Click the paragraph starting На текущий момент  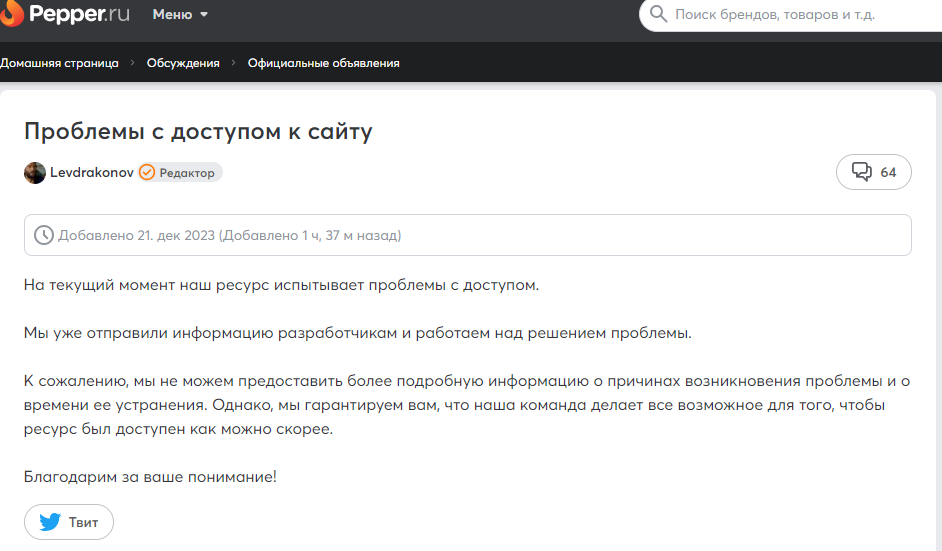coord(281,285)
